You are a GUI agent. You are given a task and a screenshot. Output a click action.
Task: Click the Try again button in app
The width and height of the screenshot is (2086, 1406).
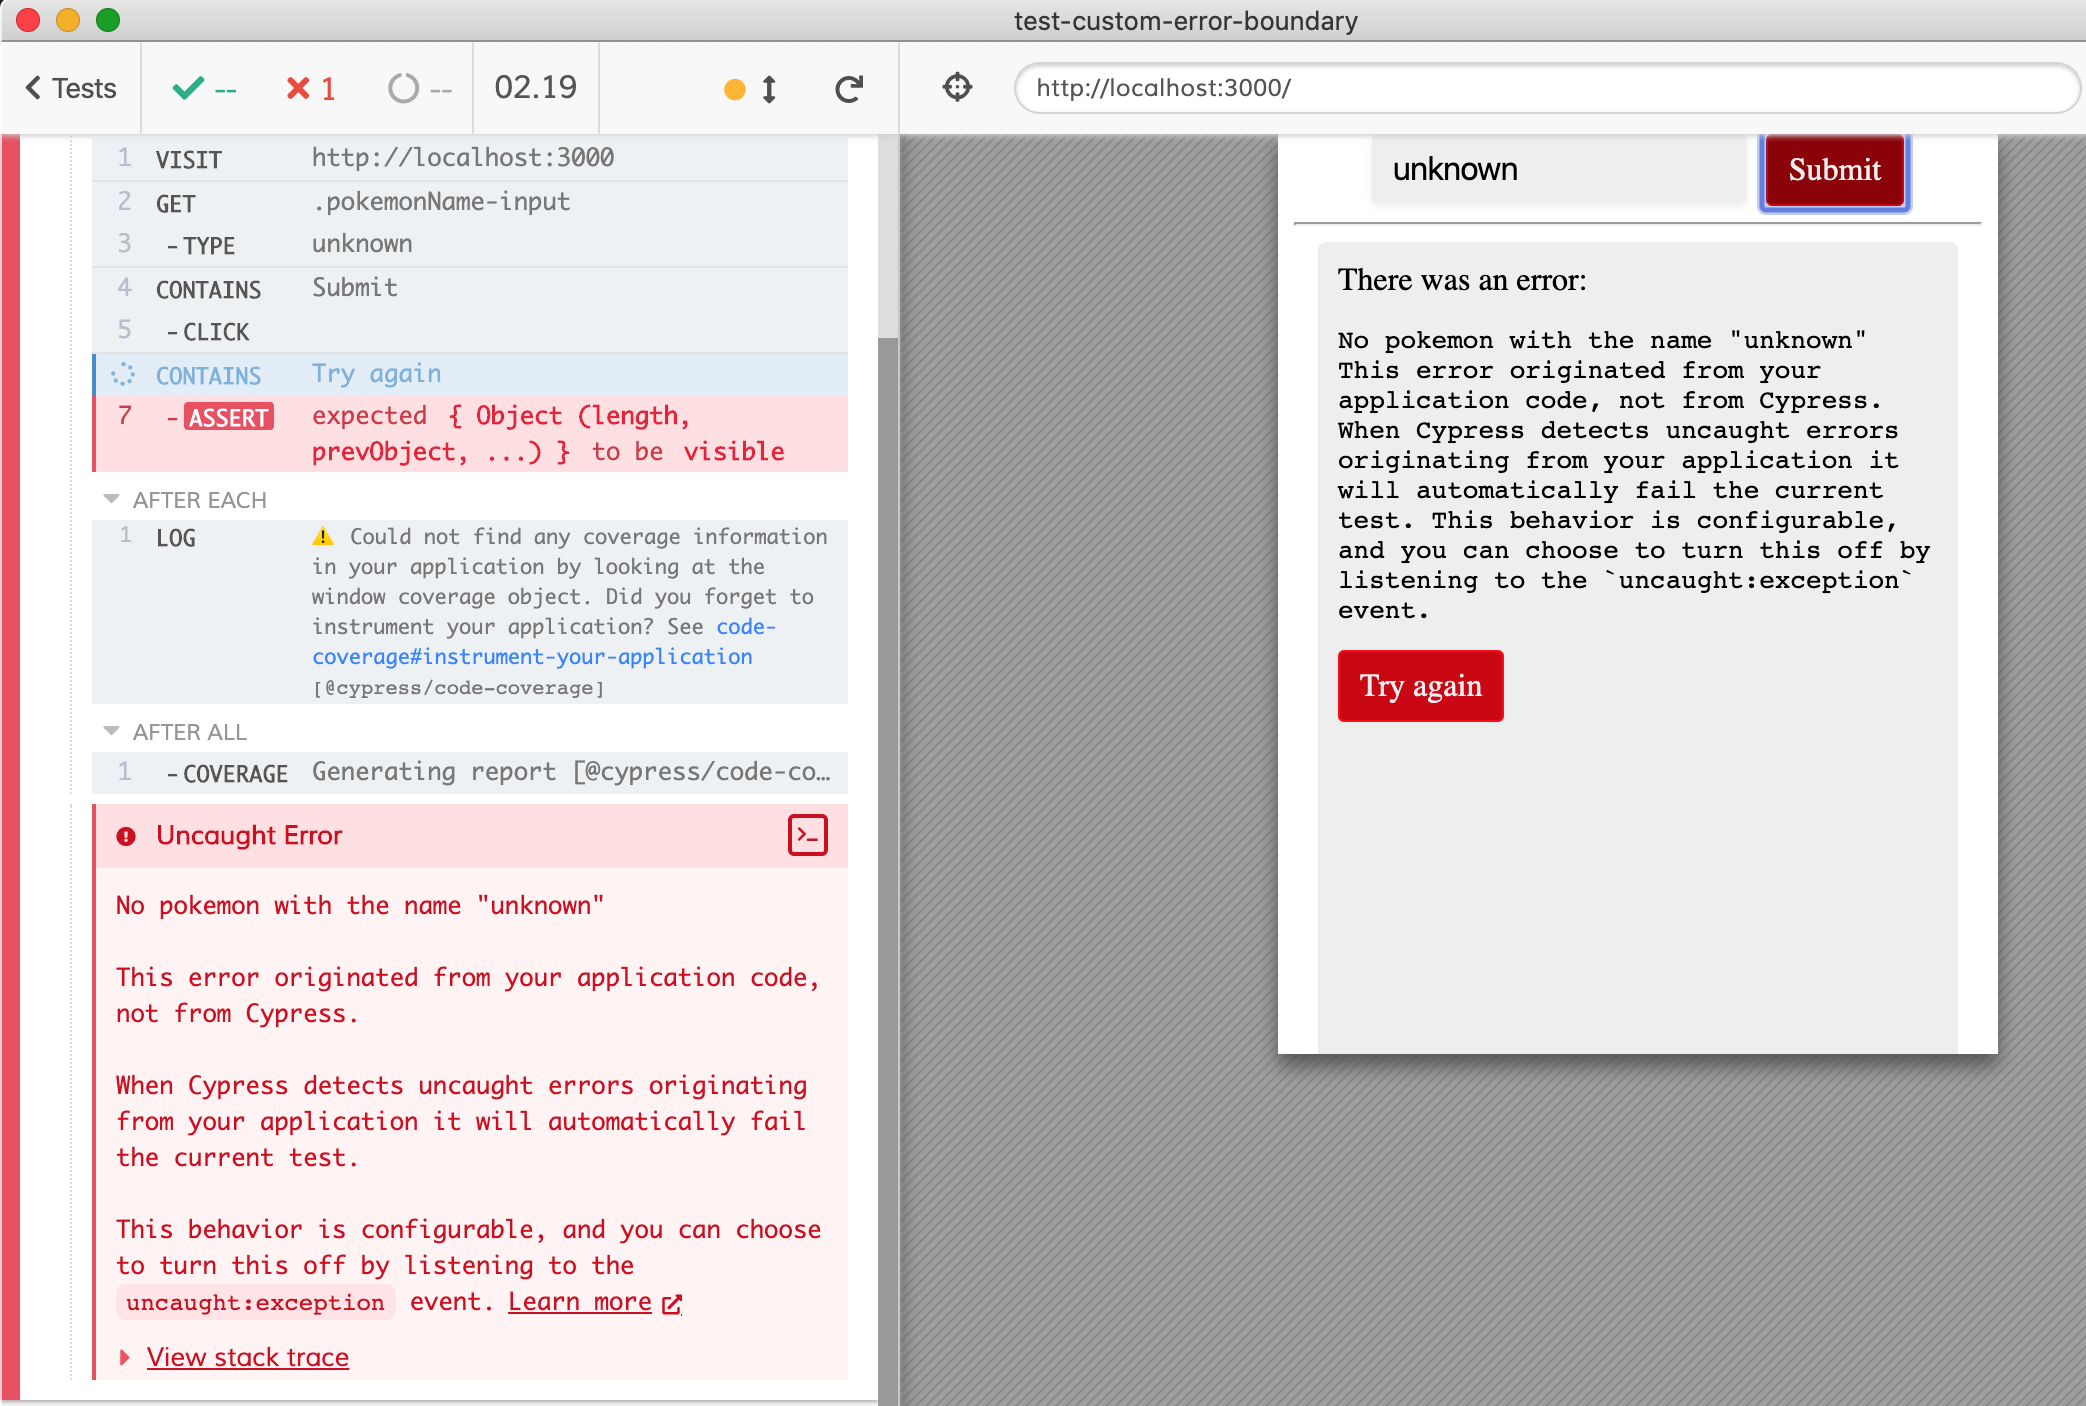pos(1420,686)
